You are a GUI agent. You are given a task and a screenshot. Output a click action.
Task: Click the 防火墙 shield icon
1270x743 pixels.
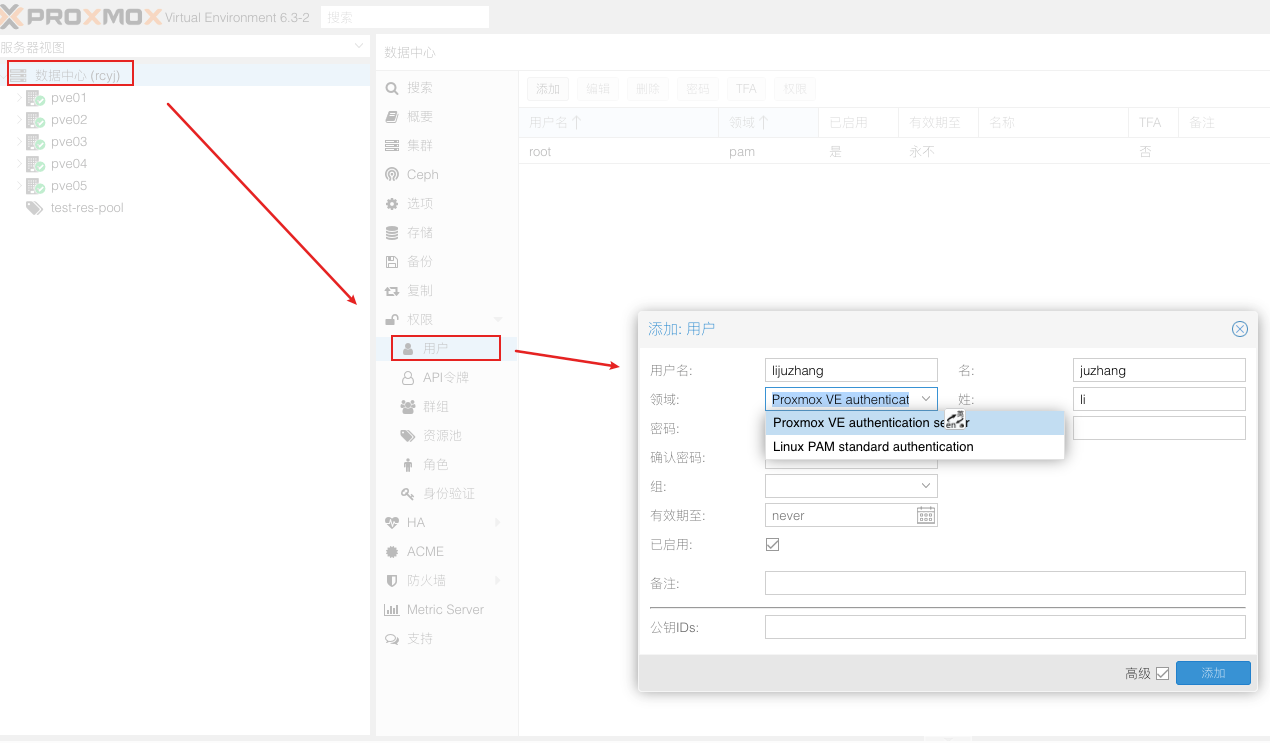[392, 581]
